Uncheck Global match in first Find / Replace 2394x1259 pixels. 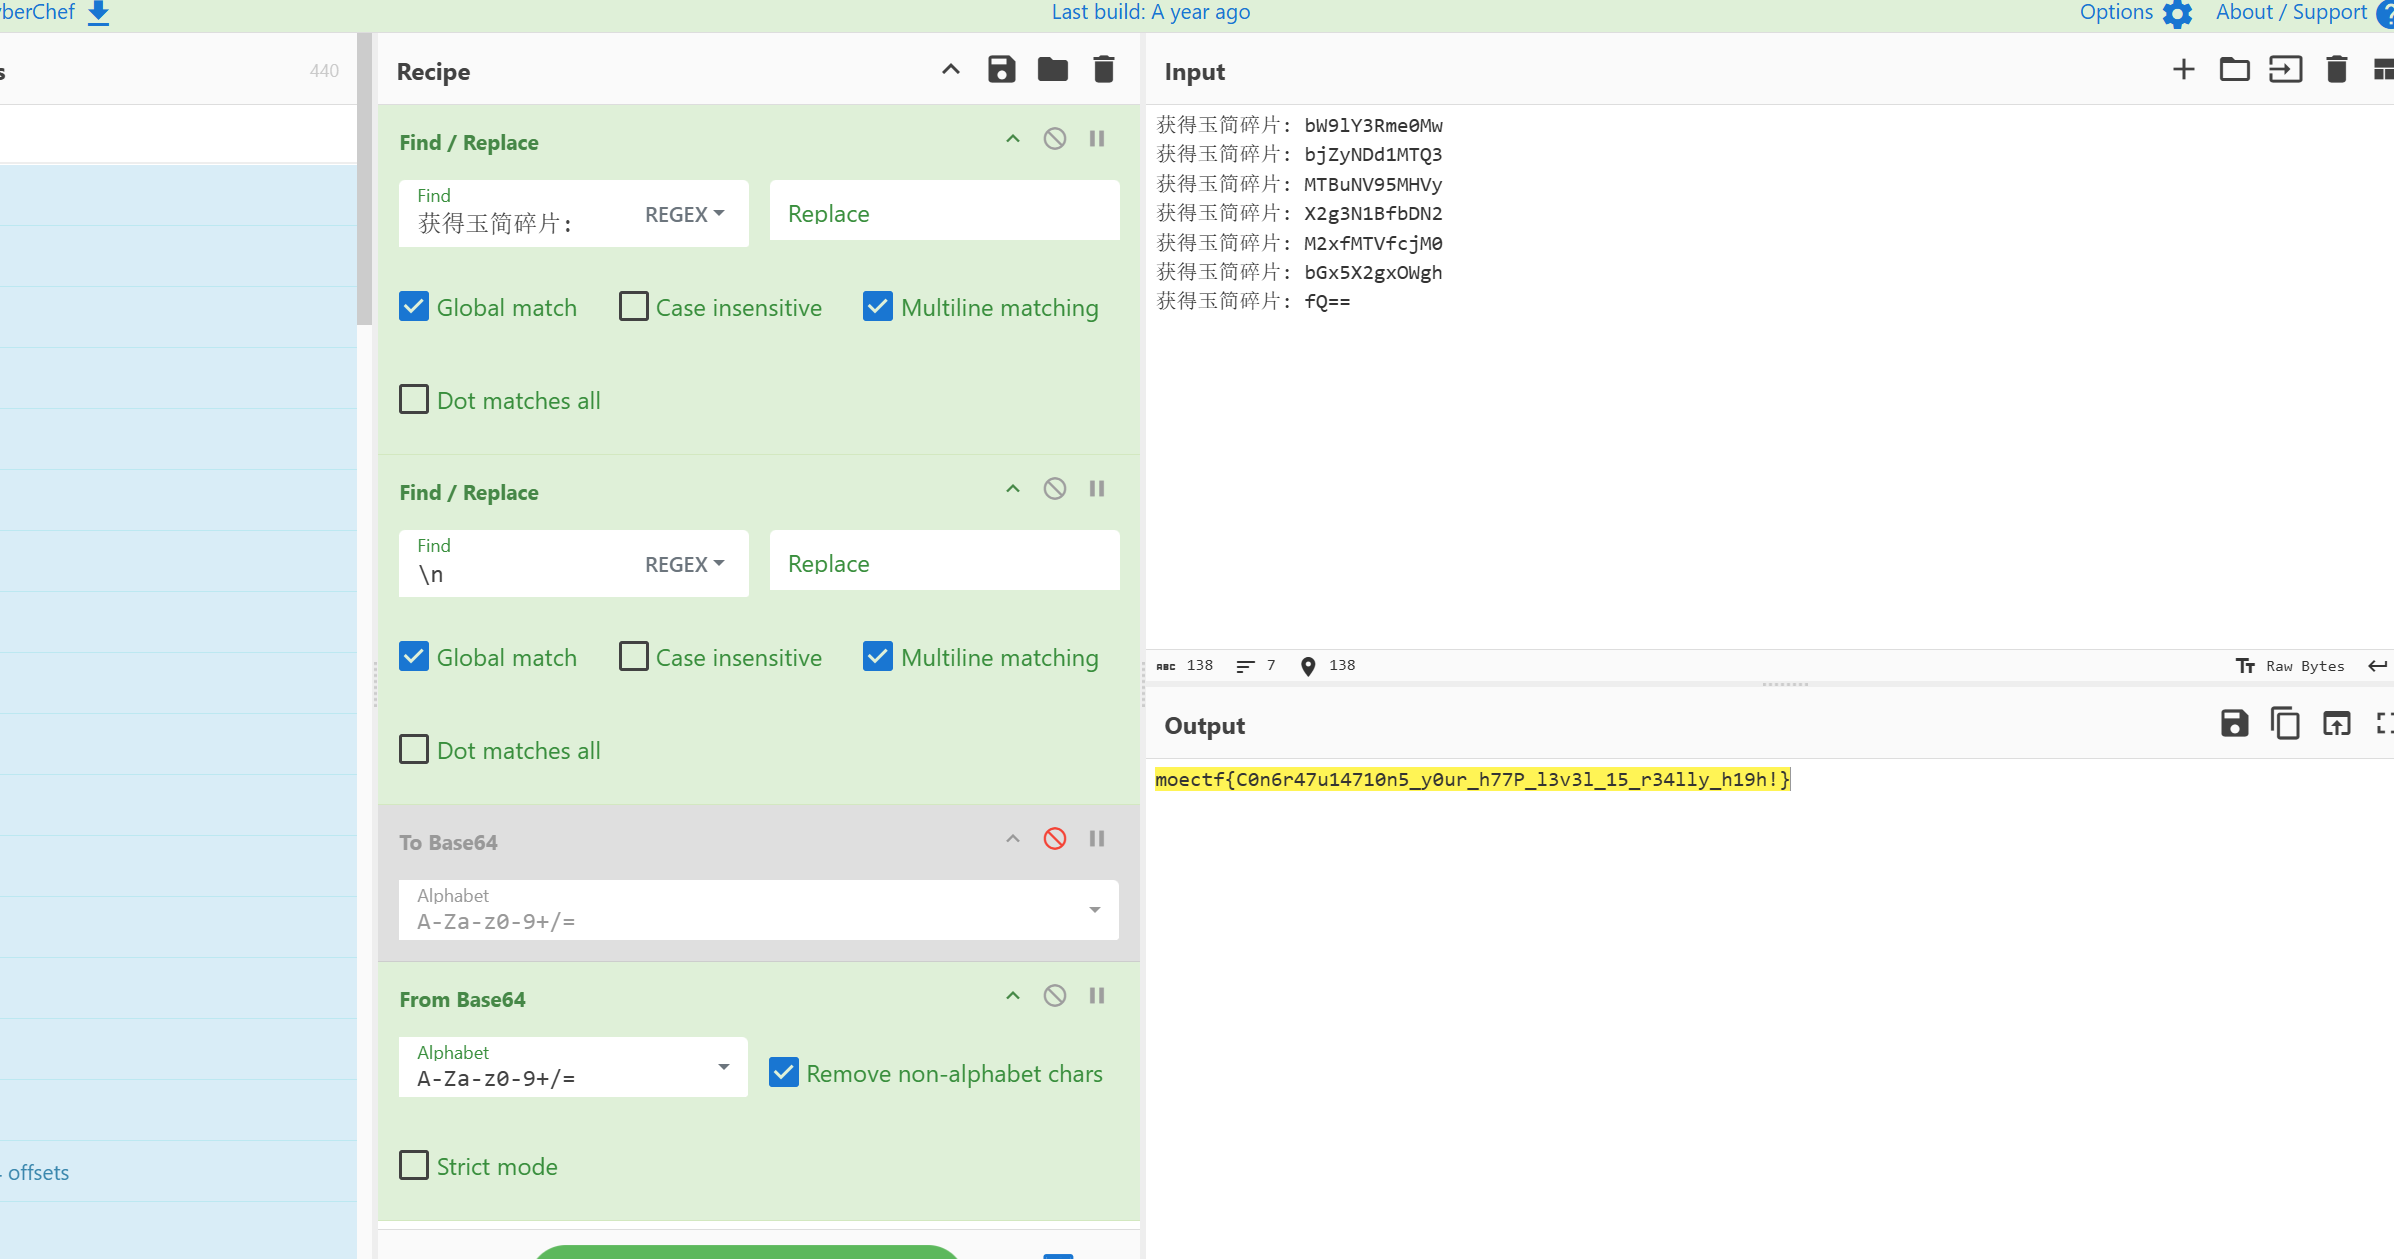click(x=414, y=307)
